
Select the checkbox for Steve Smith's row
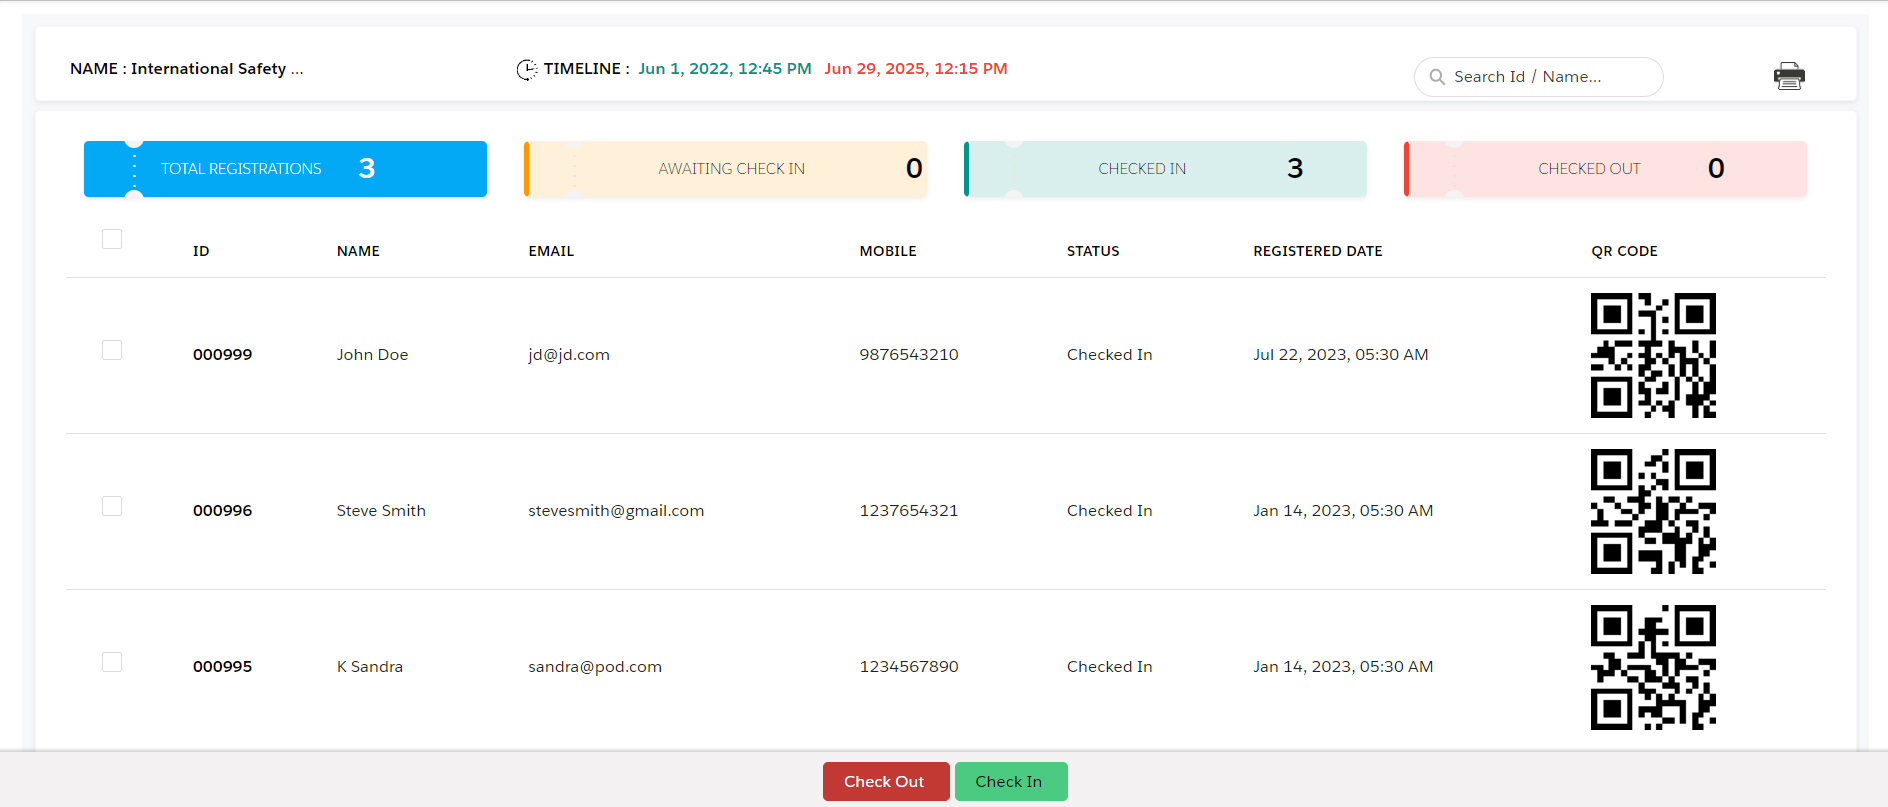[x=112, y=506]
